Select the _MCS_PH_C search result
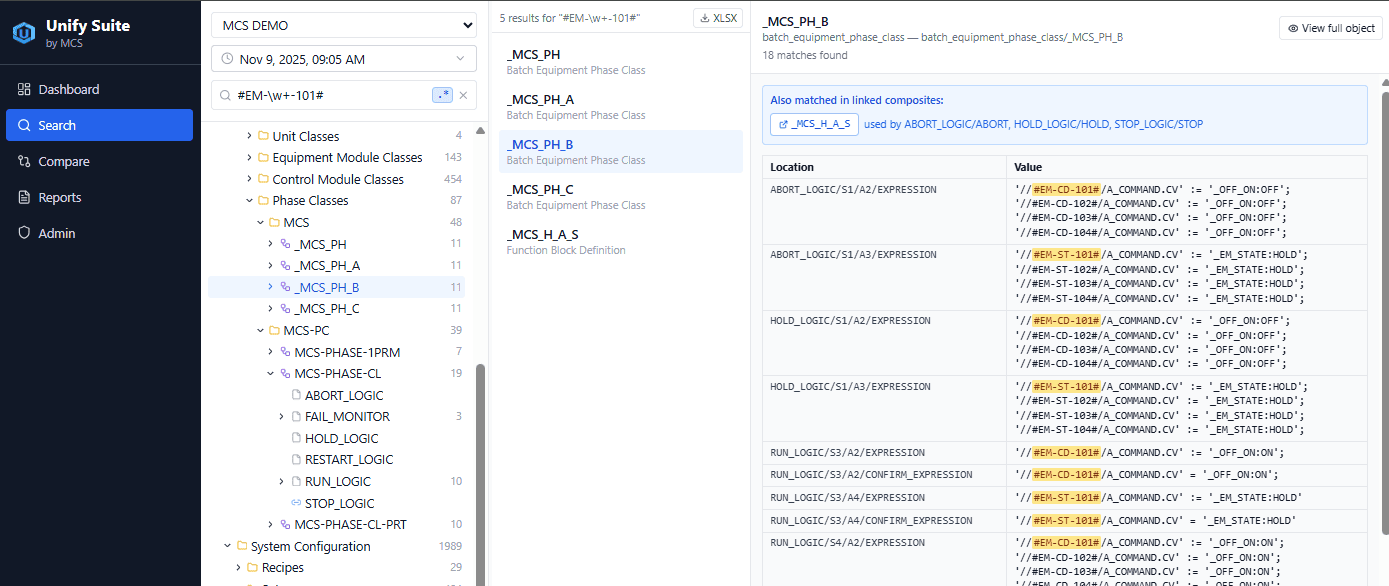The width and height of the screenshot is (1389, 586). 621,197
